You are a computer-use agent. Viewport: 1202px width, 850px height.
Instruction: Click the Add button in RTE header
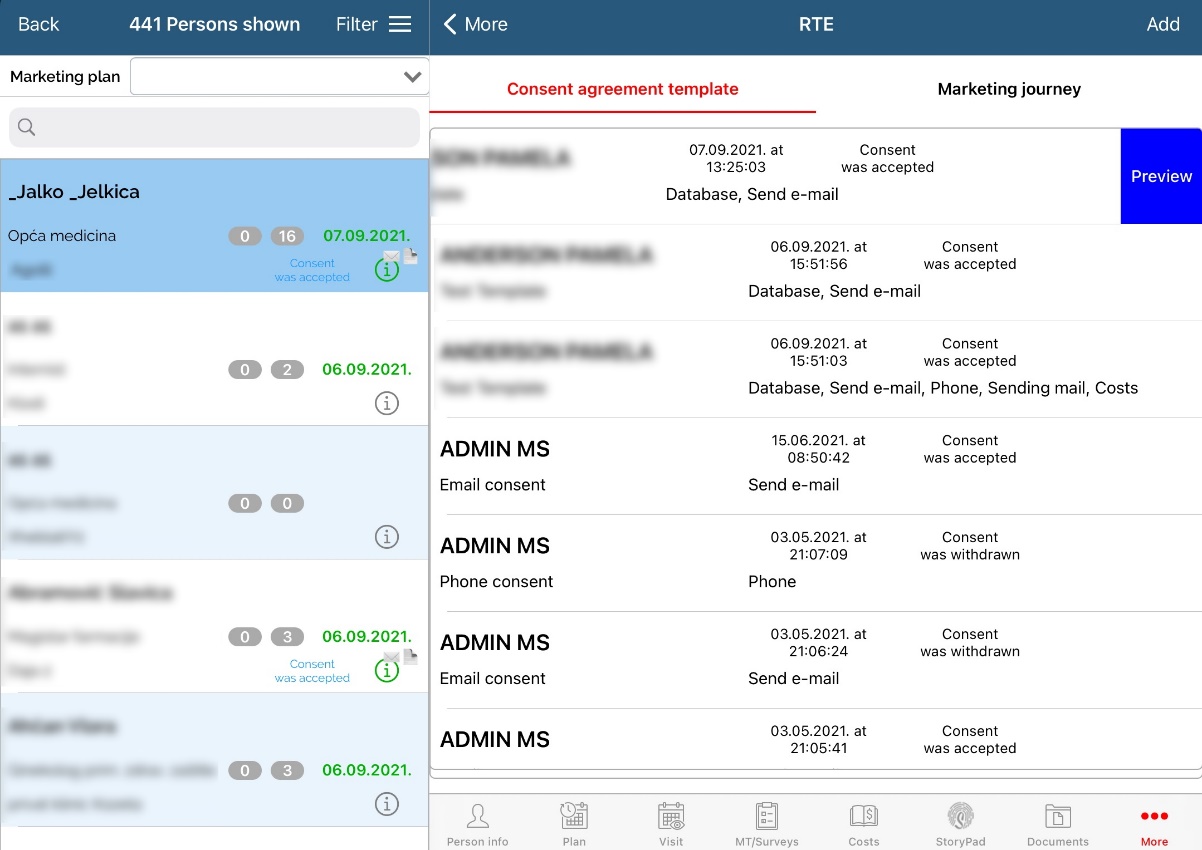coord(1162,25)
